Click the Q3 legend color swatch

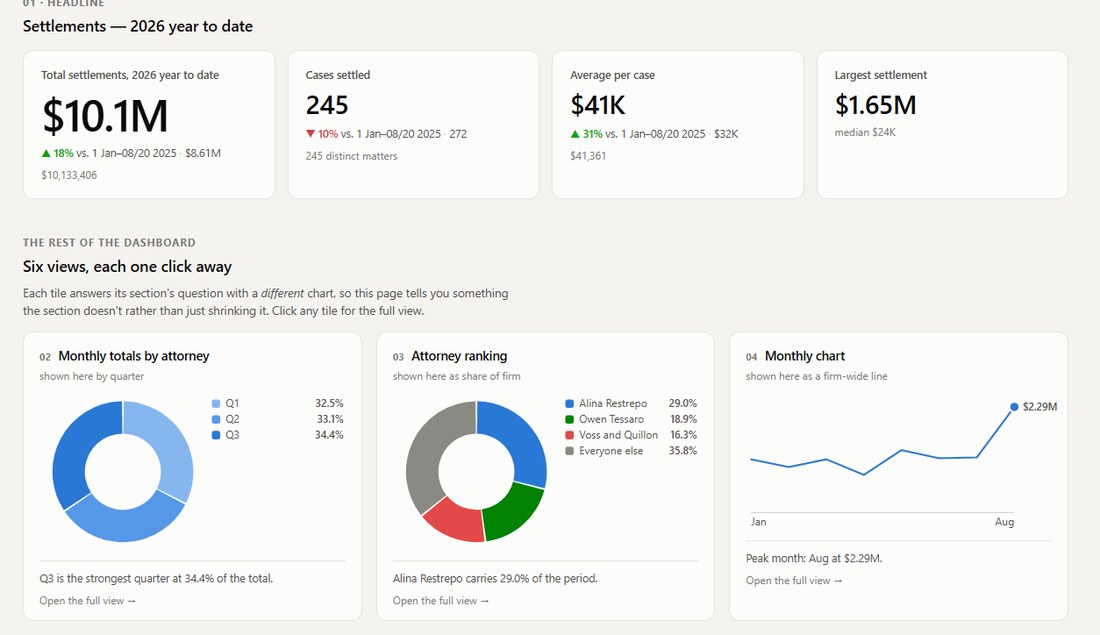[x=216, y=435]
